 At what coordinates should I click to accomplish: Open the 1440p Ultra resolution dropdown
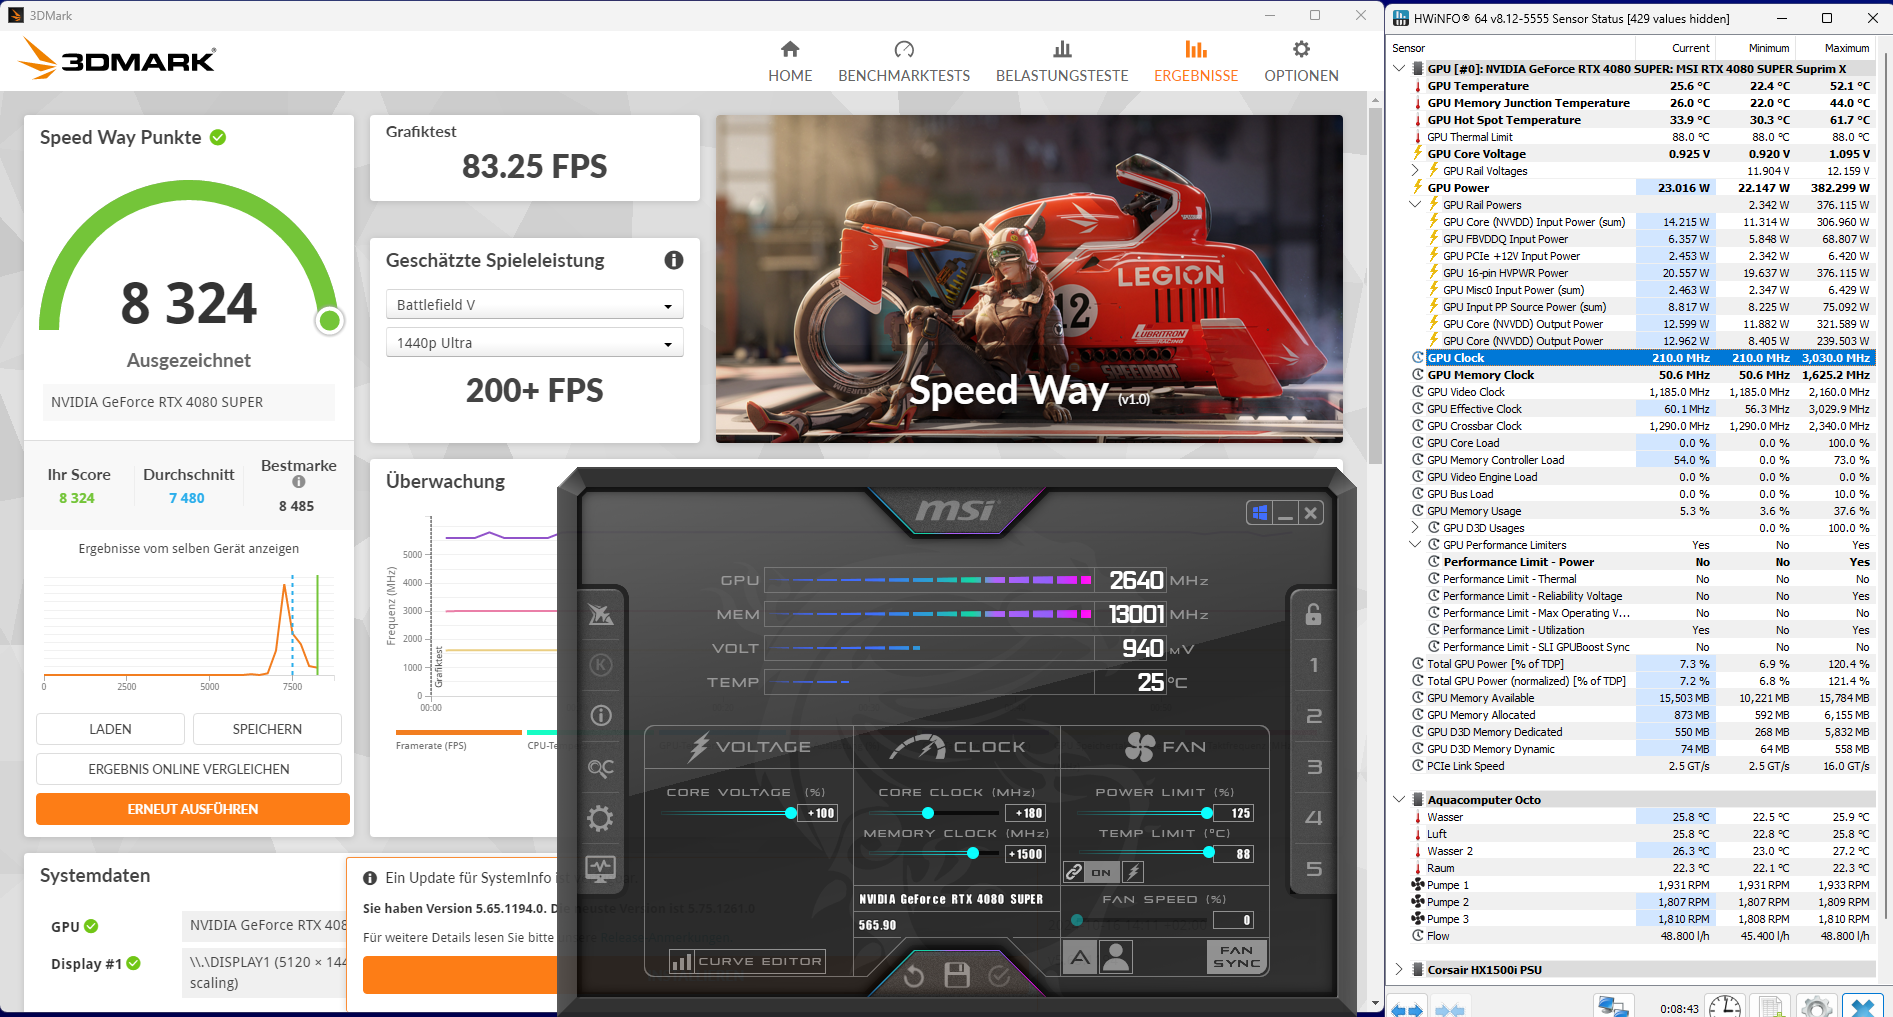(535, 342)
